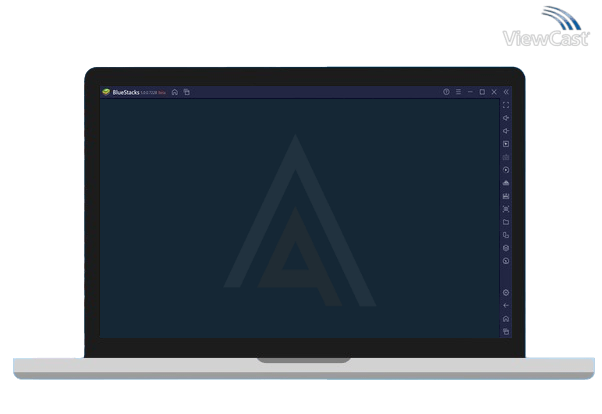Screen dimensions: 602x414
Task: Take a screenshot with the capture frame icon
Action: coord(506,209)
